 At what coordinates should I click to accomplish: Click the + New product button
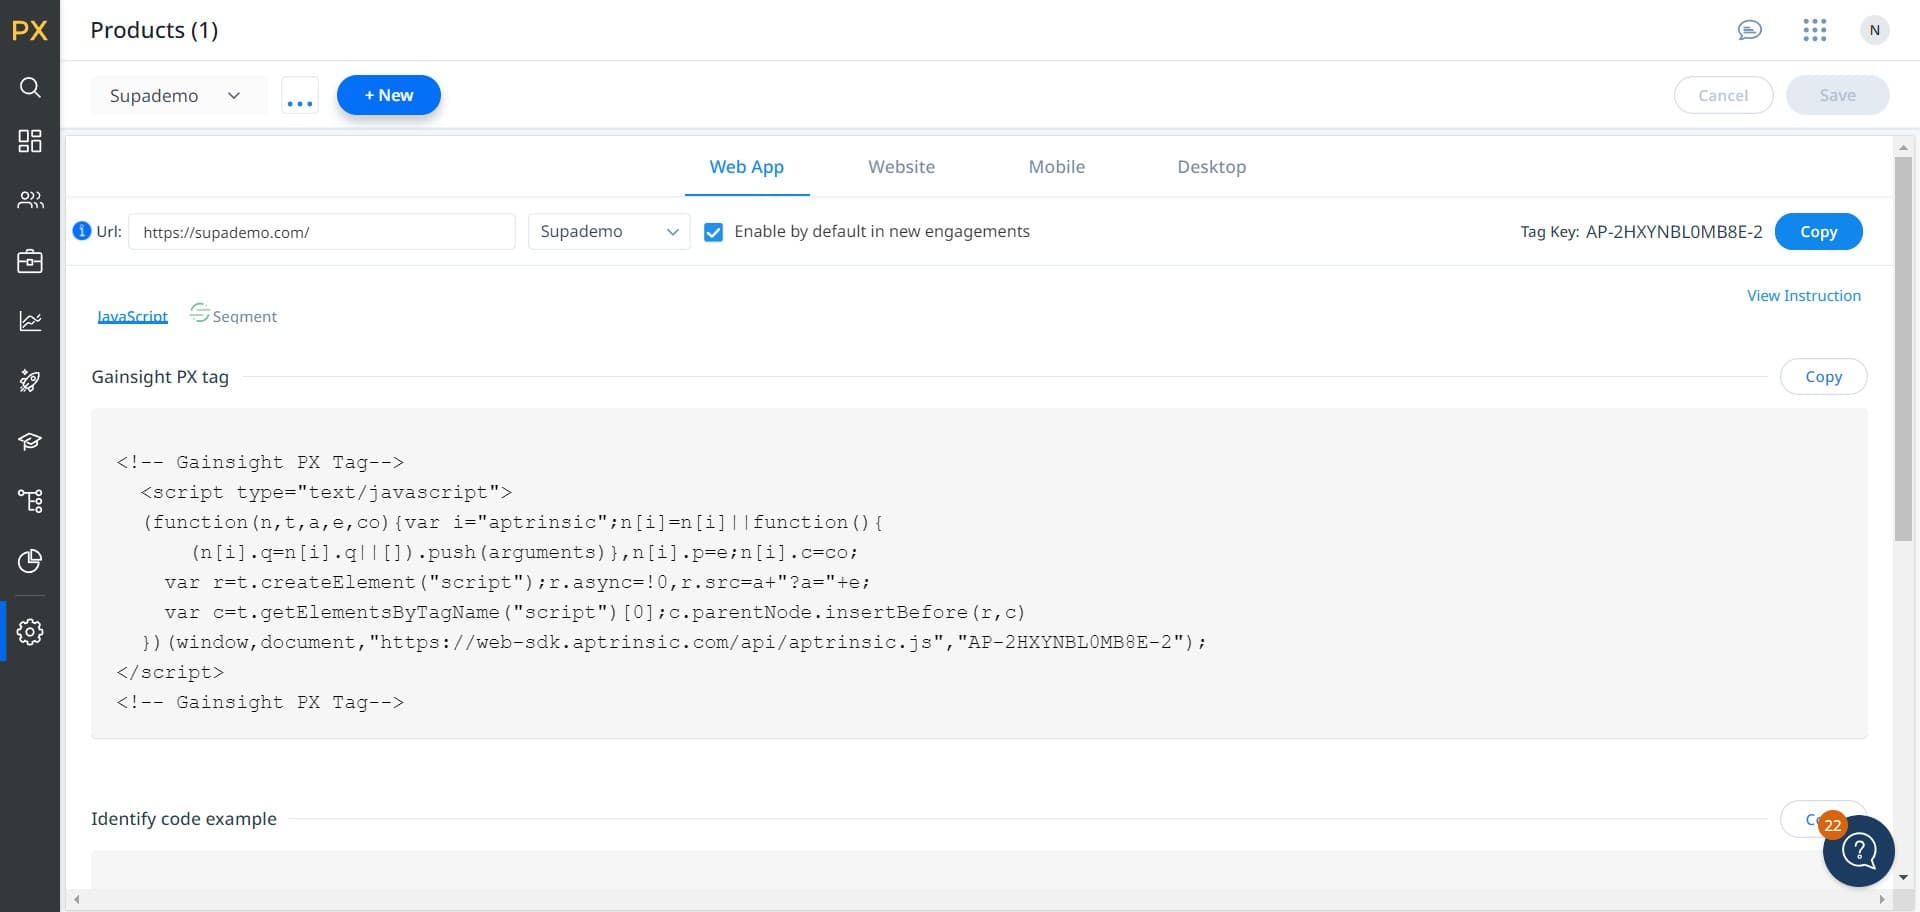click(388, 95)
